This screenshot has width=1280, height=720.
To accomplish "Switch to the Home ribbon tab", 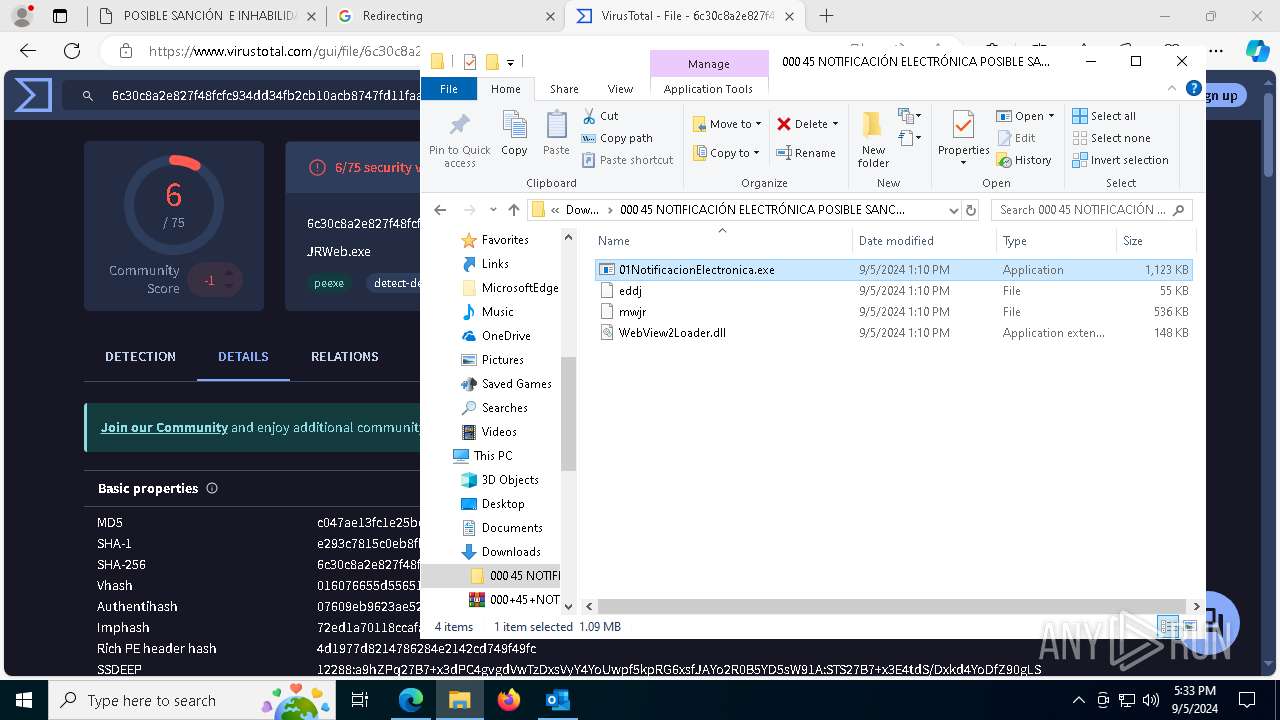I will [x=505, y=89].
